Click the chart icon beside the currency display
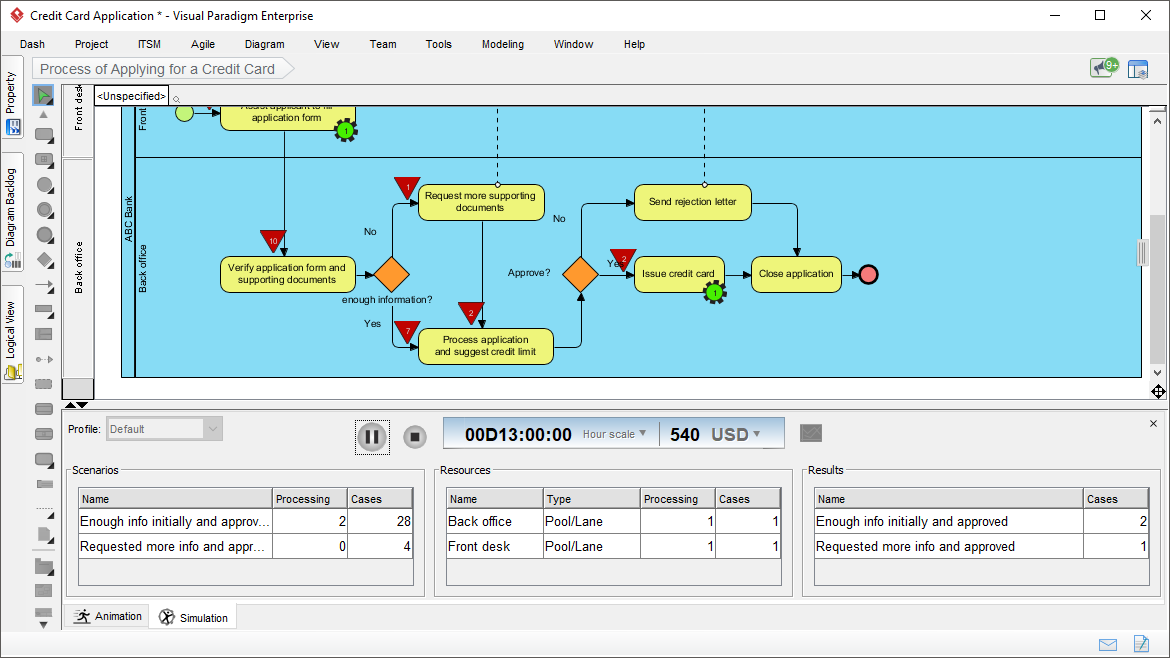 (x=810, y=432)
